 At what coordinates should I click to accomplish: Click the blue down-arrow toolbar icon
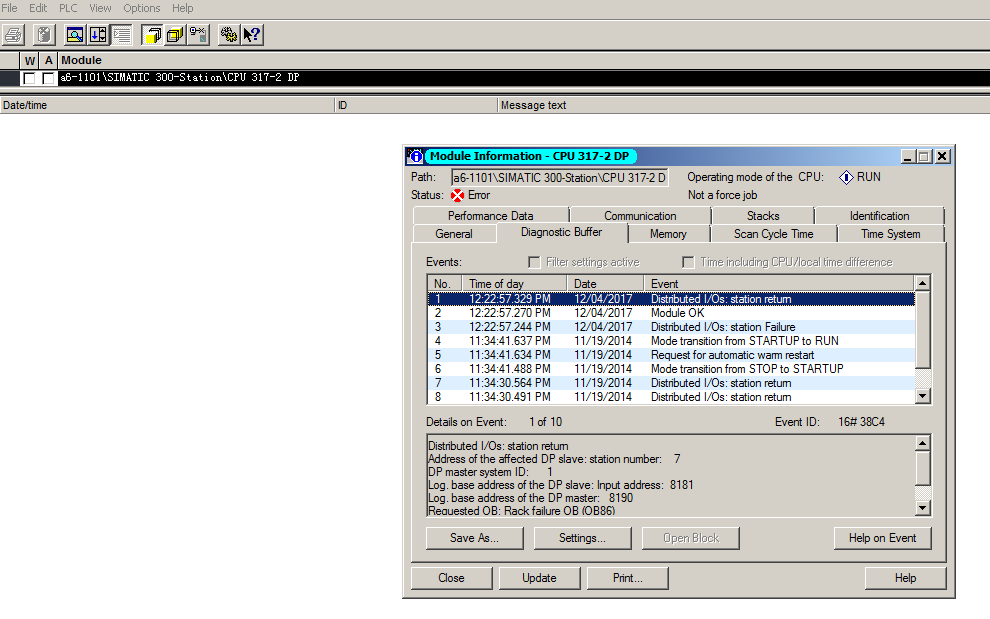click(x=98, y=35)
